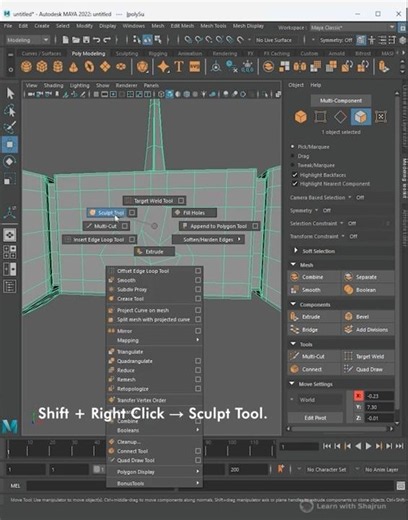
Task: Click the Multi-Component button
Action: [x=341, y=101]
